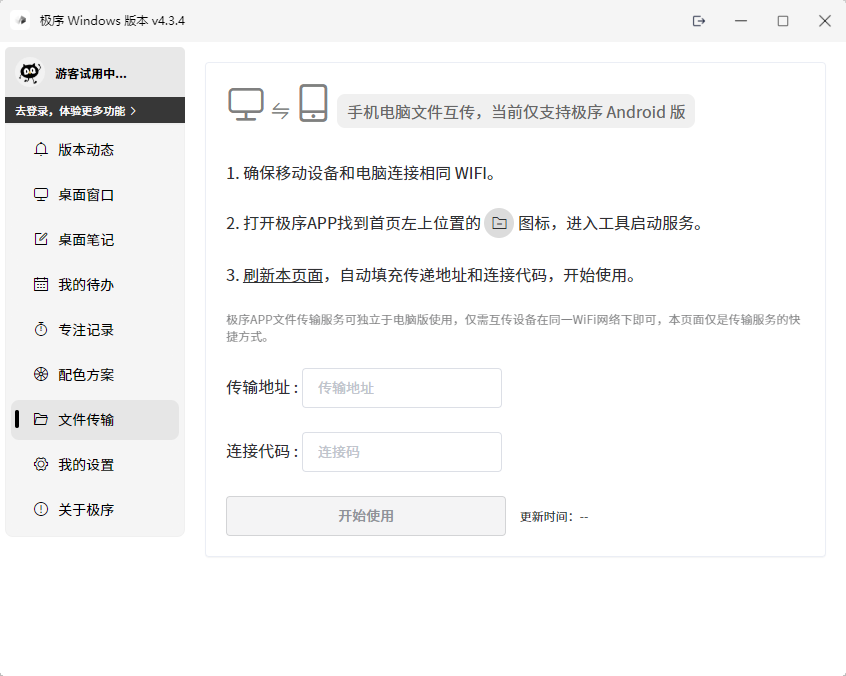
Task: Open 桌面笔记 menu item
Action: [95, 240]
